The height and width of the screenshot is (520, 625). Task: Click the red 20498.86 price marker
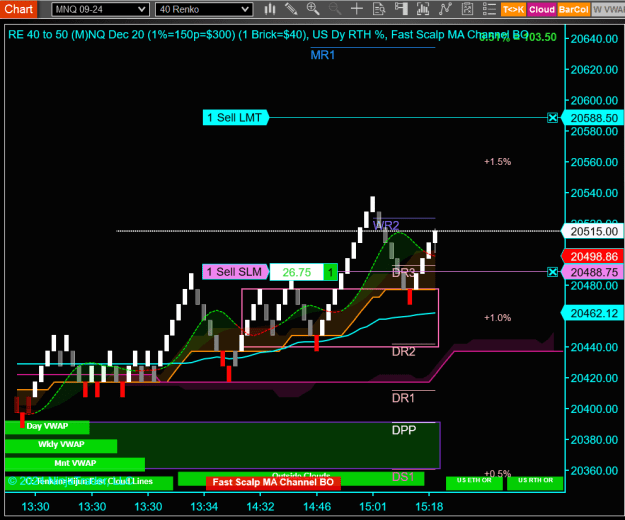point(593,257)
